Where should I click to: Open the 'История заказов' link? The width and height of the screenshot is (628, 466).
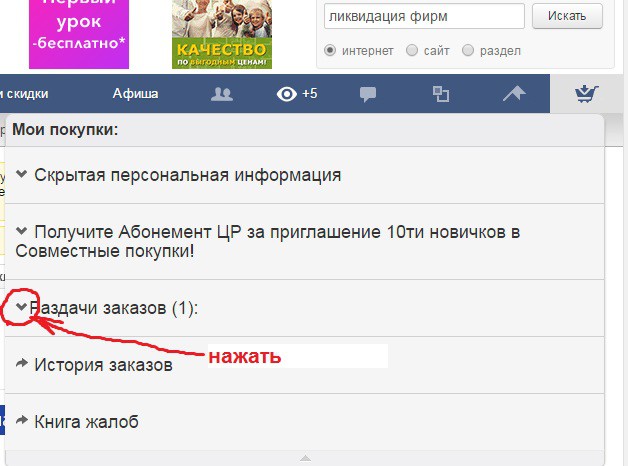pyautogui.click(x=103, y=365)
